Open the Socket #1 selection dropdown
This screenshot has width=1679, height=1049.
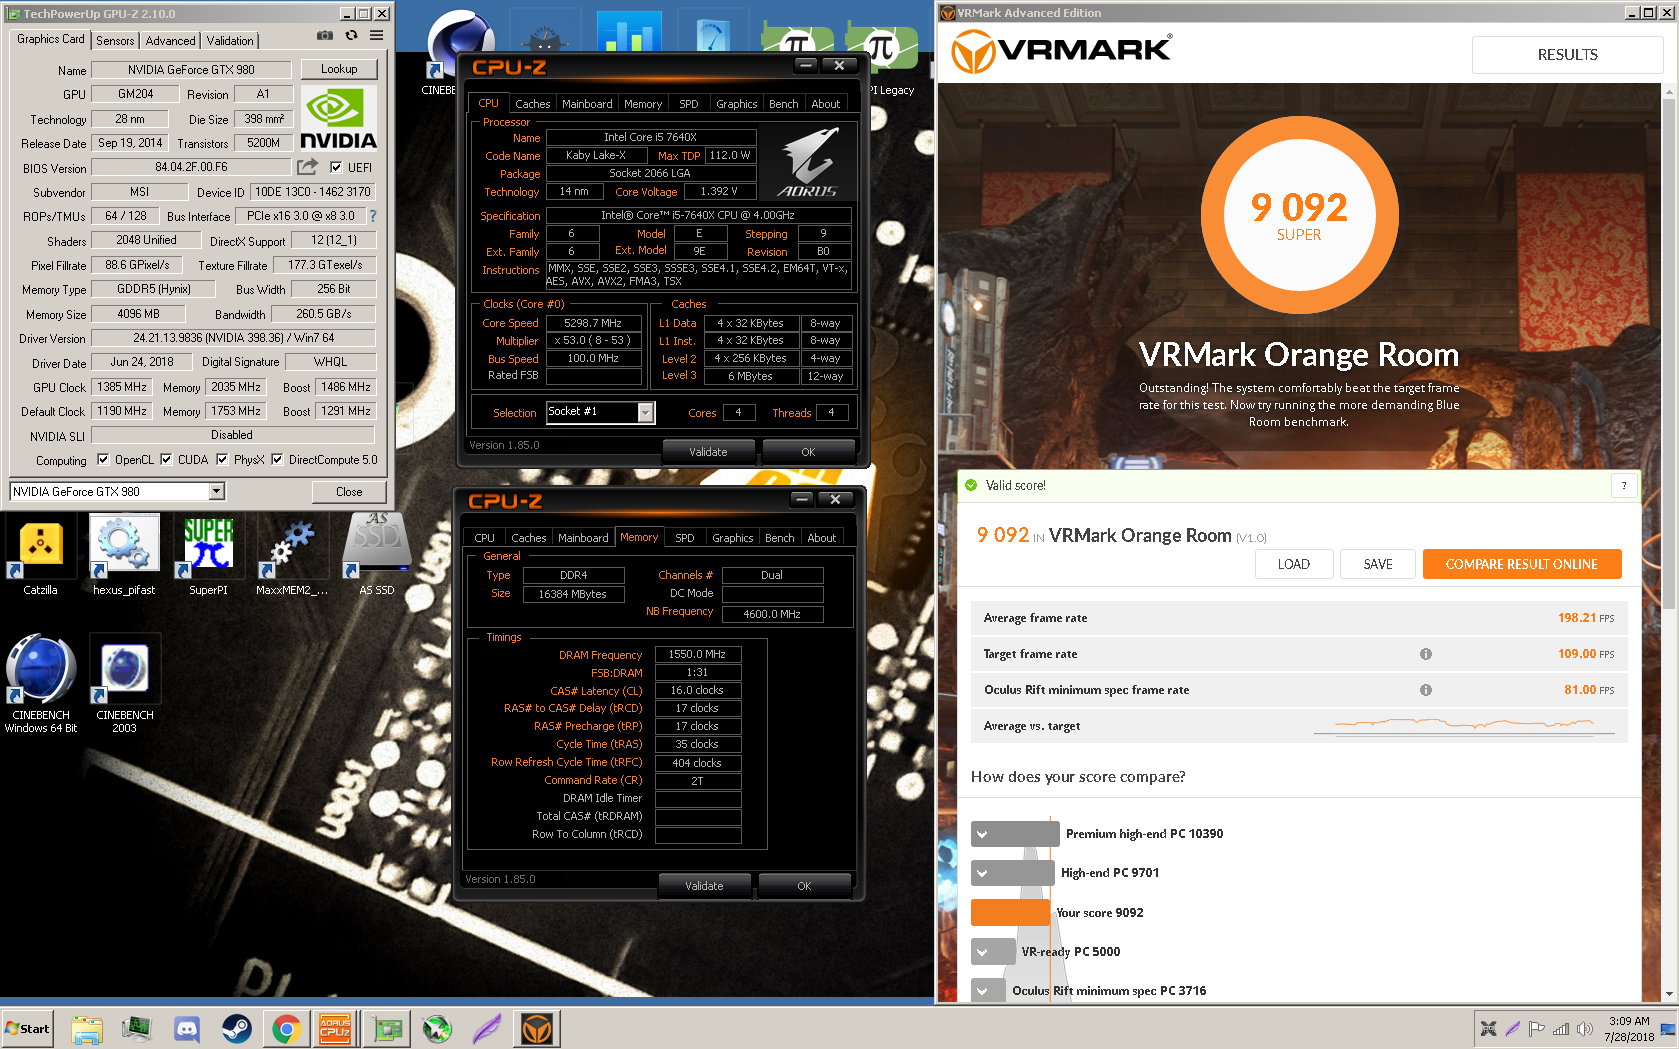pos(646,412)
